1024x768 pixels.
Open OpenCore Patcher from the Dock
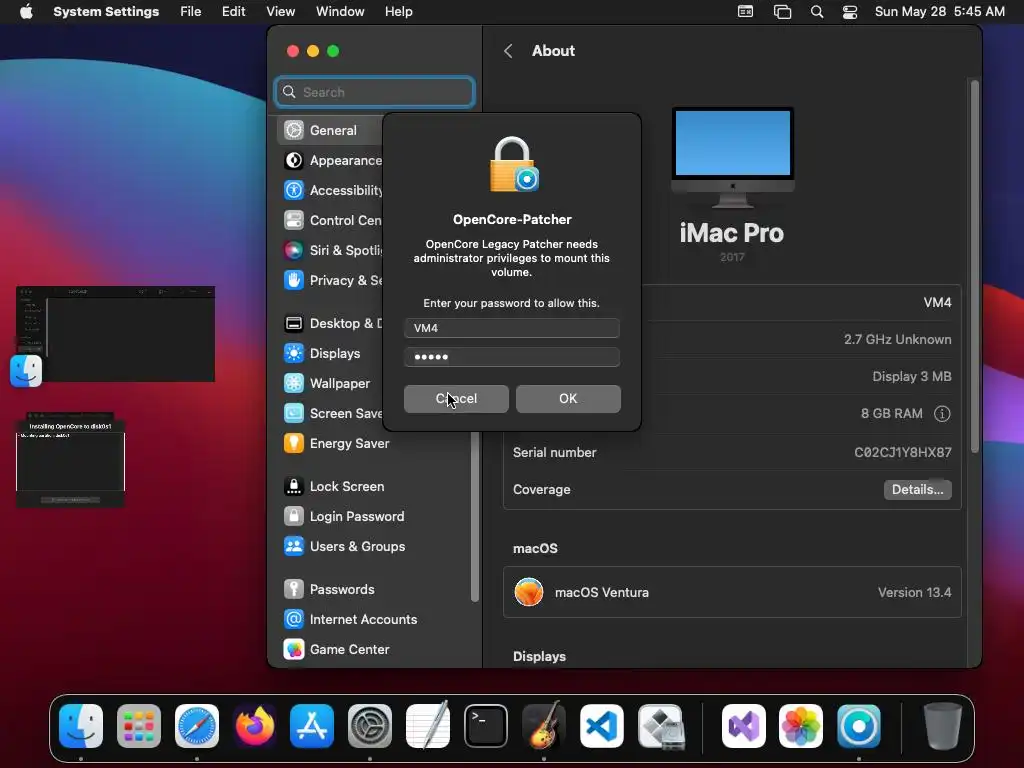(x=858, y=726)
